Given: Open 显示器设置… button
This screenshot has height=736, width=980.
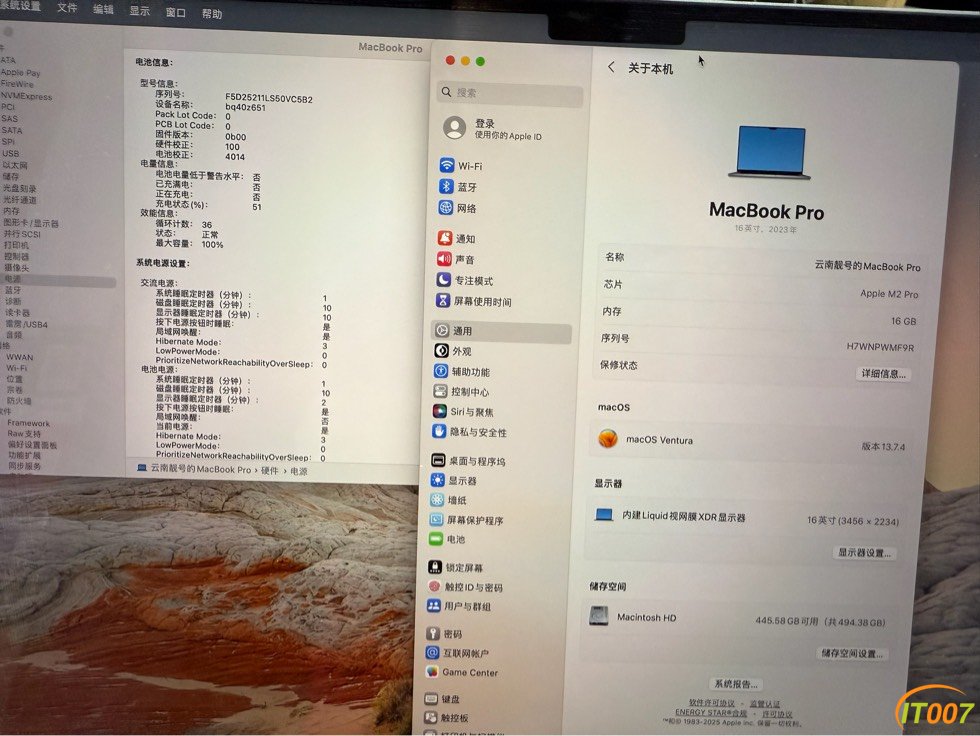Looking at the screenshot, I should tap(864, 553).
